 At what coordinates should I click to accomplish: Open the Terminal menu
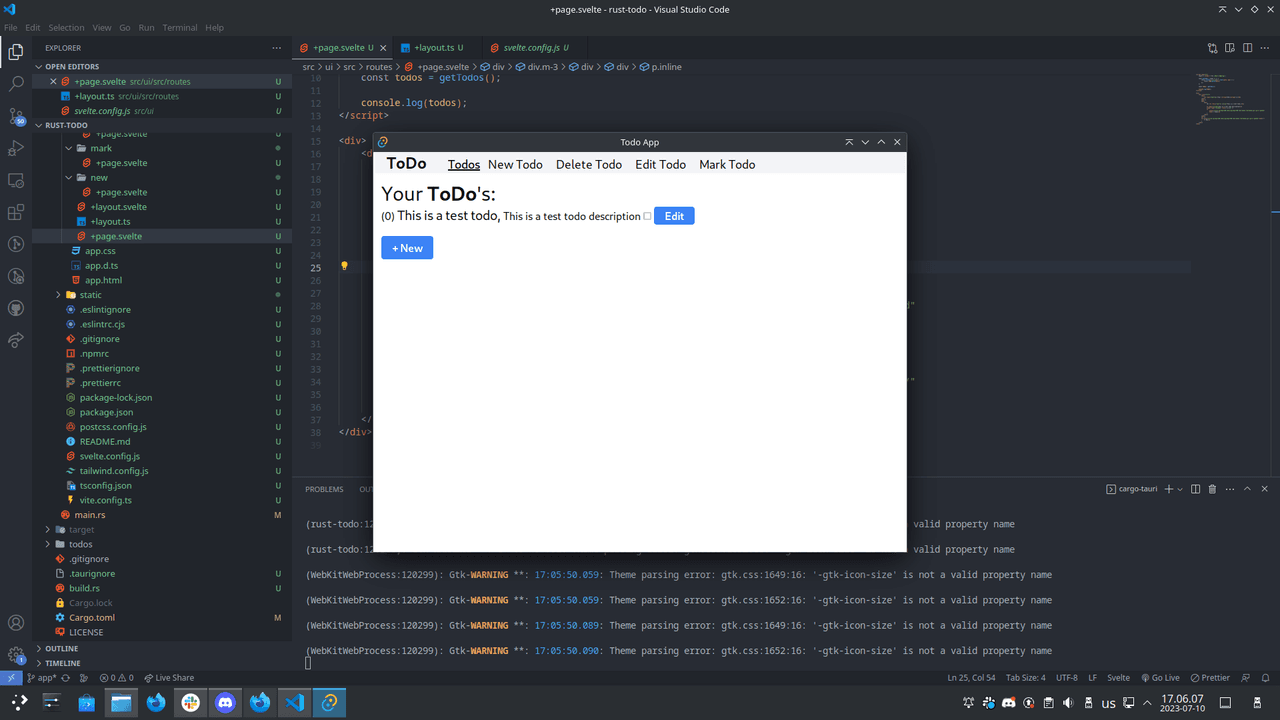(180, 27)
